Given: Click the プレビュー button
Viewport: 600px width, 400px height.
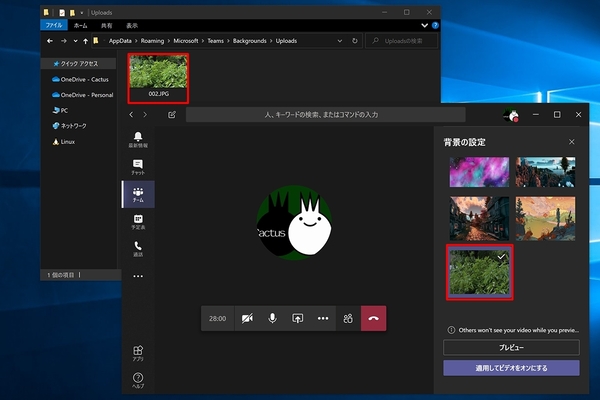Looking at the screenshot, I should (x=511, y=347).
